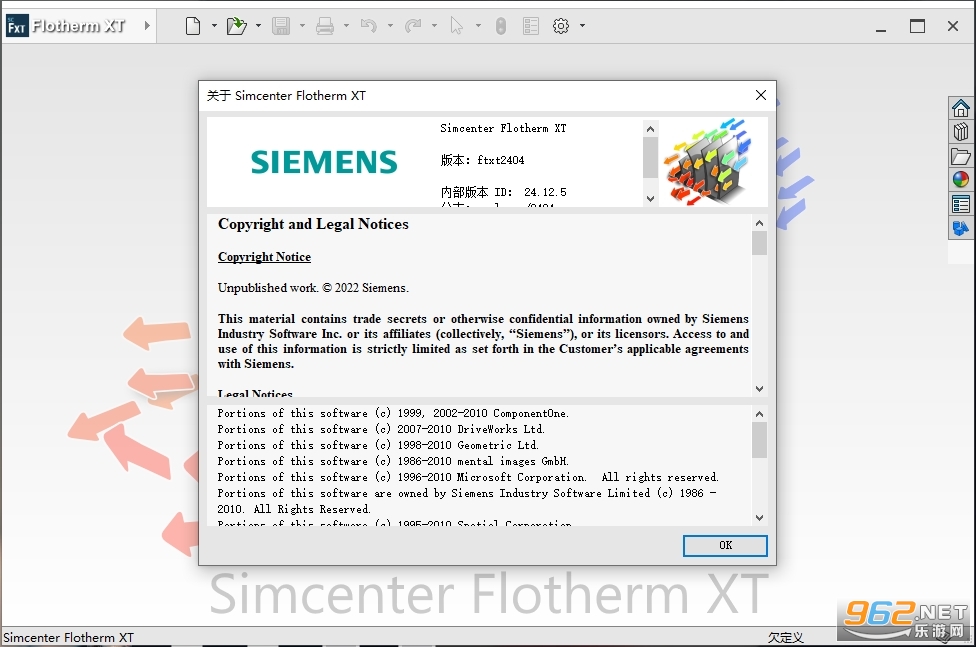
Task: Click the Geometric Ltd copyright line
Action: tap(378, 445)
